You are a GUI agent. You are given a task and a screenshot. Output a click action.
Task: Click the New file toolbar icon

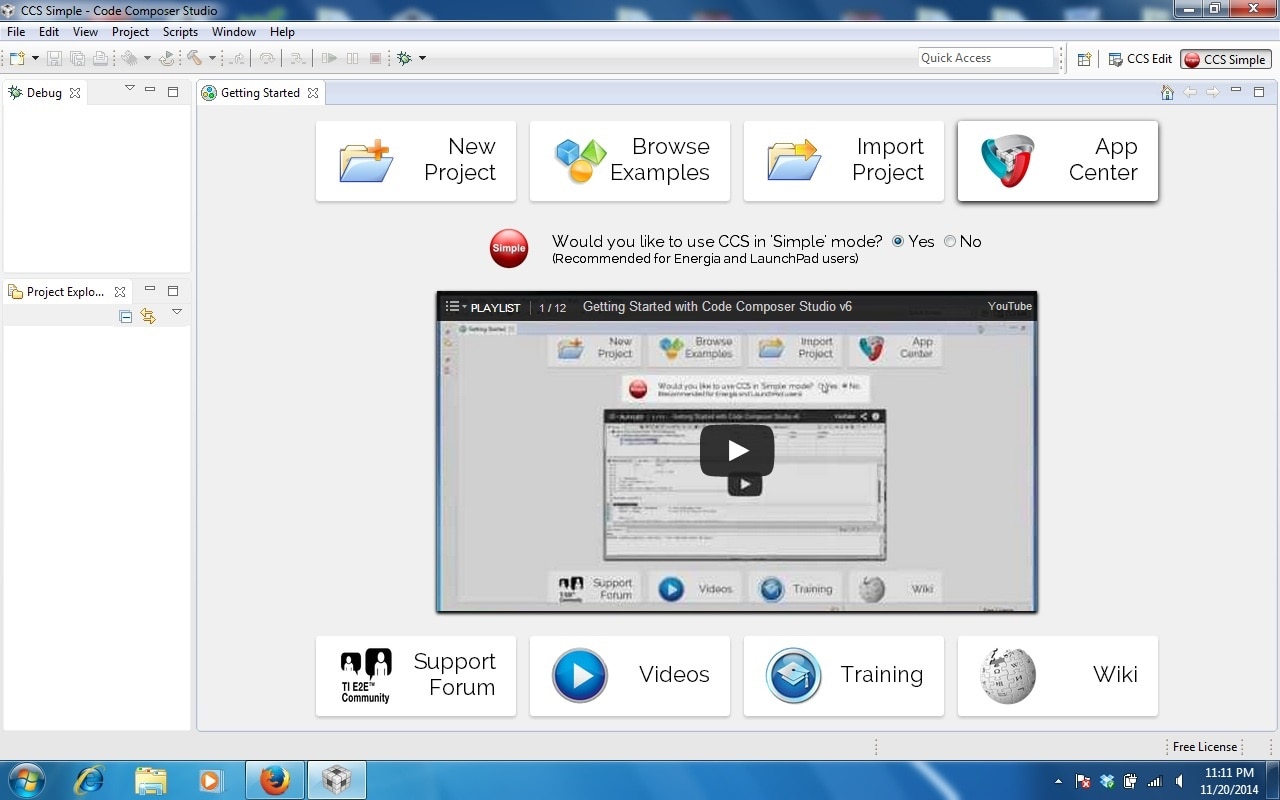17,58
